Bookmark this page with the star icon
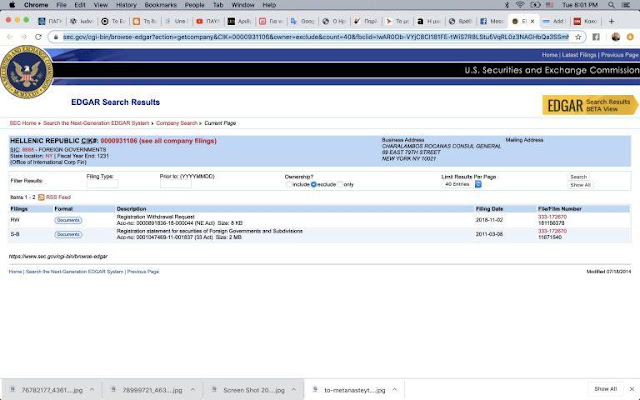Viewport: 640px width, 400px height. 578,37
